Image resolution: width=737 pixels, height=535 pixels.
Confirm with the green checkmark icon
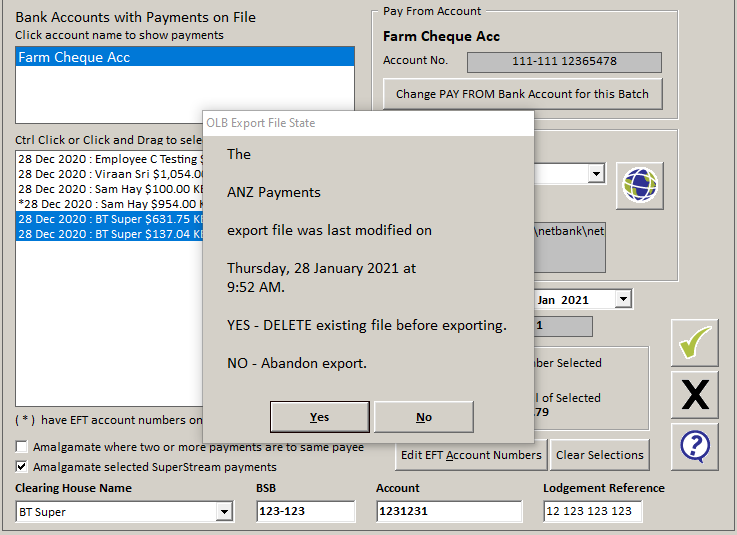695,343
